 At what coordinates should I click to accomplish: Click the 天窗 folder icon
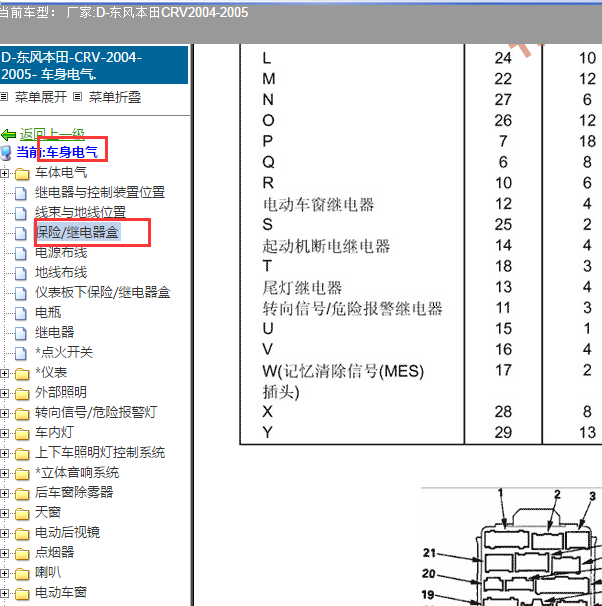tap(22, 514)
